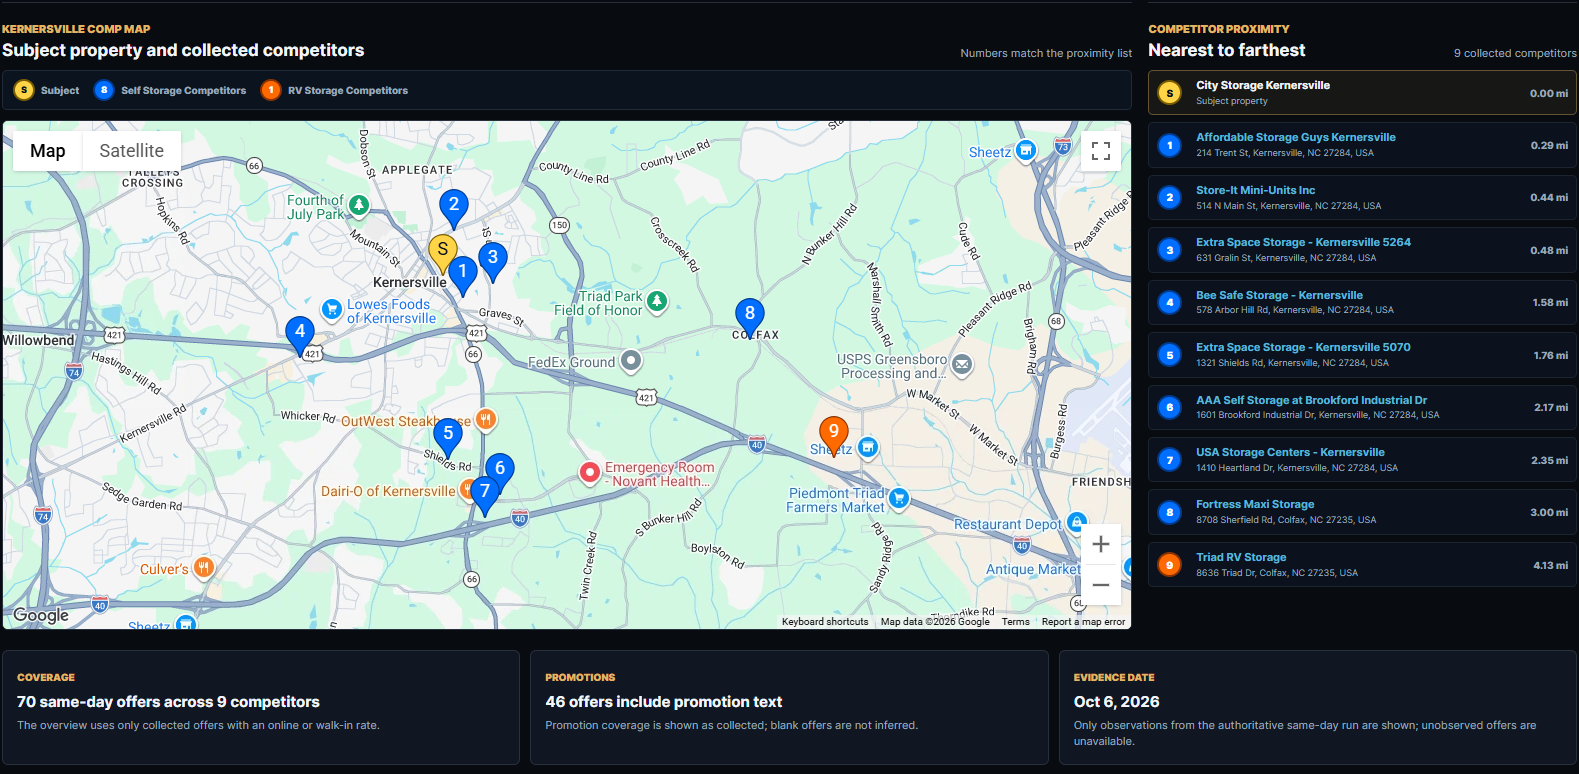Select blue map pin number 1
The height and width of the screenshot is (774, 1579).
(462, 276)
